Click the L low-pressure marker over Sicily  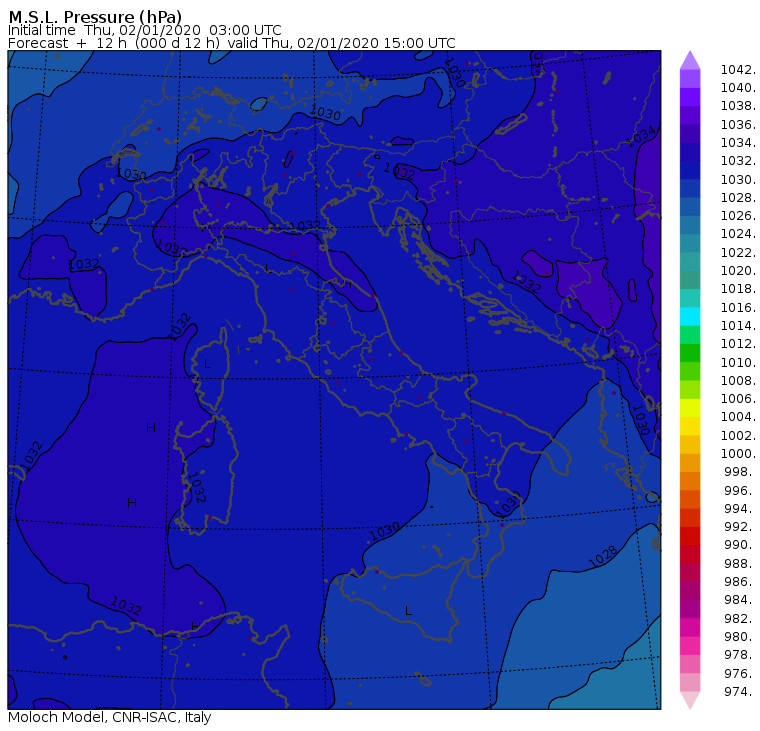[408, 611]
